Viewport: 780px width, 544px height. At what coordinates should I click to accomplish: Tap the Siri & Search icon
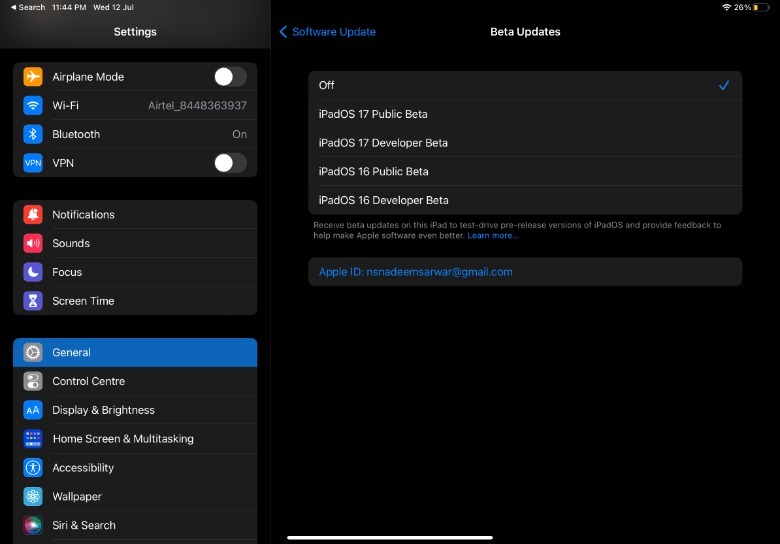point(33,525)
